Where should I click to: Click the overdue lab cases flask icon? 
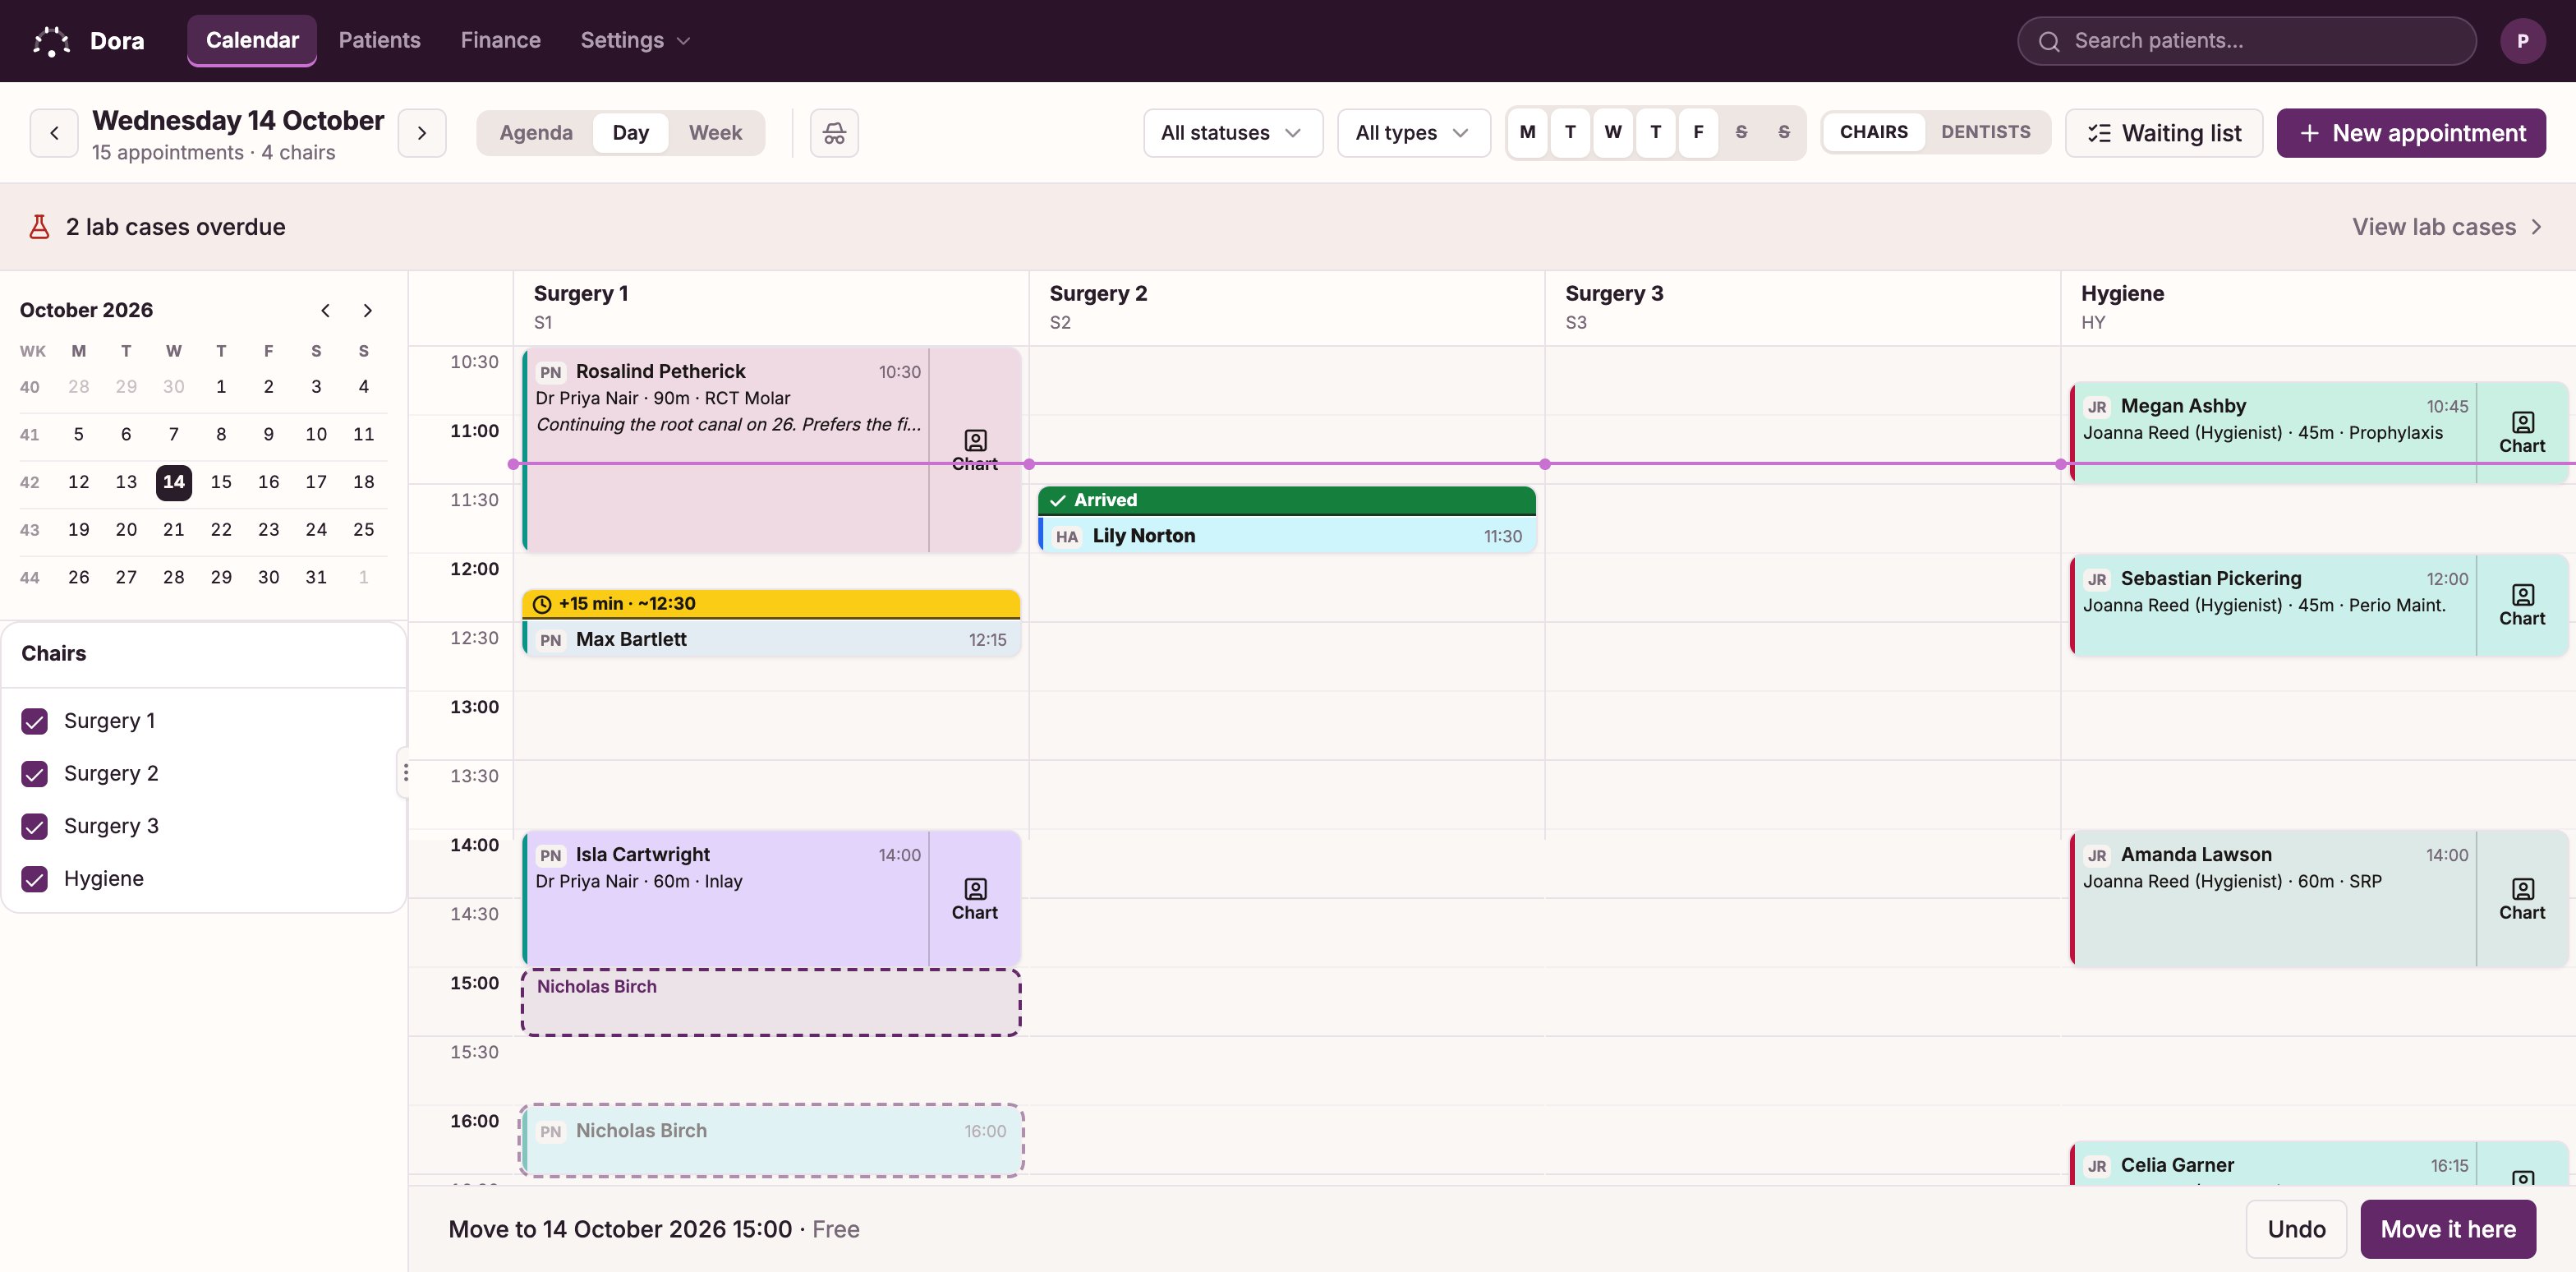pos(39,227)
